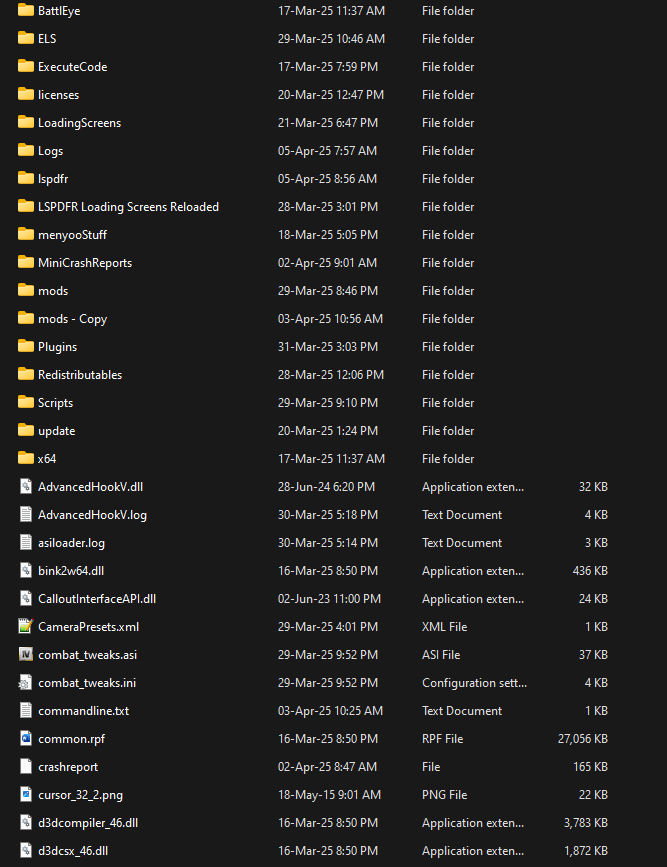Click the BattlEye folder name

click(59, 11)
